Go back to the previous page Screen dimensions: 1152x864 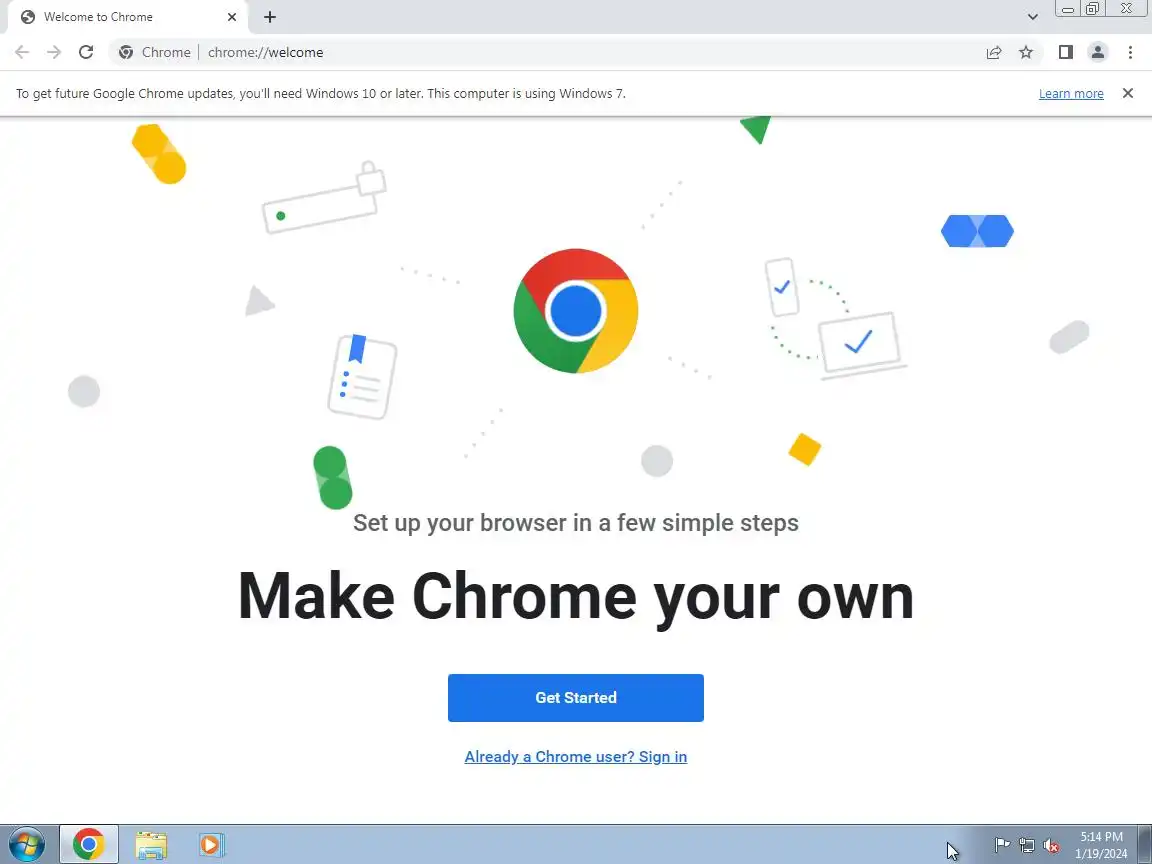pyautogui.click(x=22, y=52)
